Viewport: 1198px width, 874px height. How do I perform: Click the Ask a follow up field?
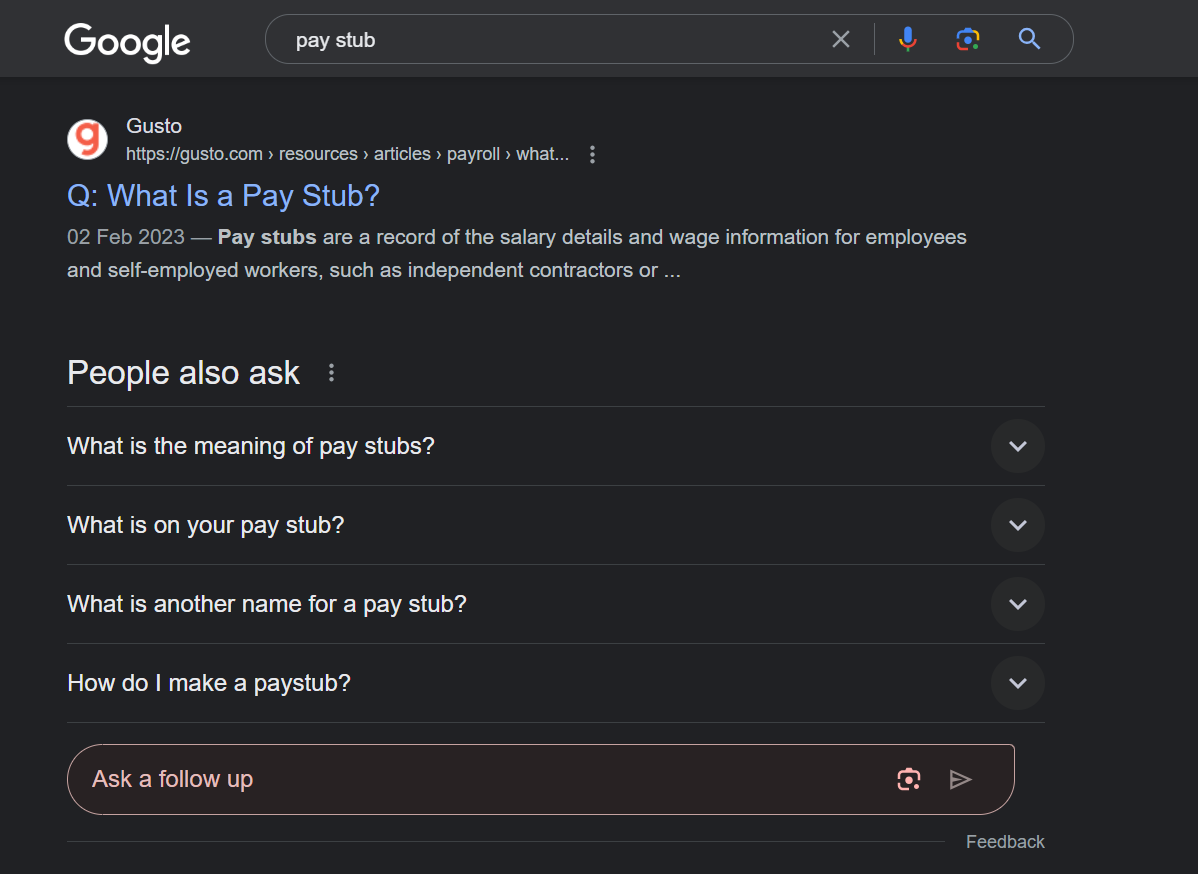pyautogui.click(x=480, y=779)
